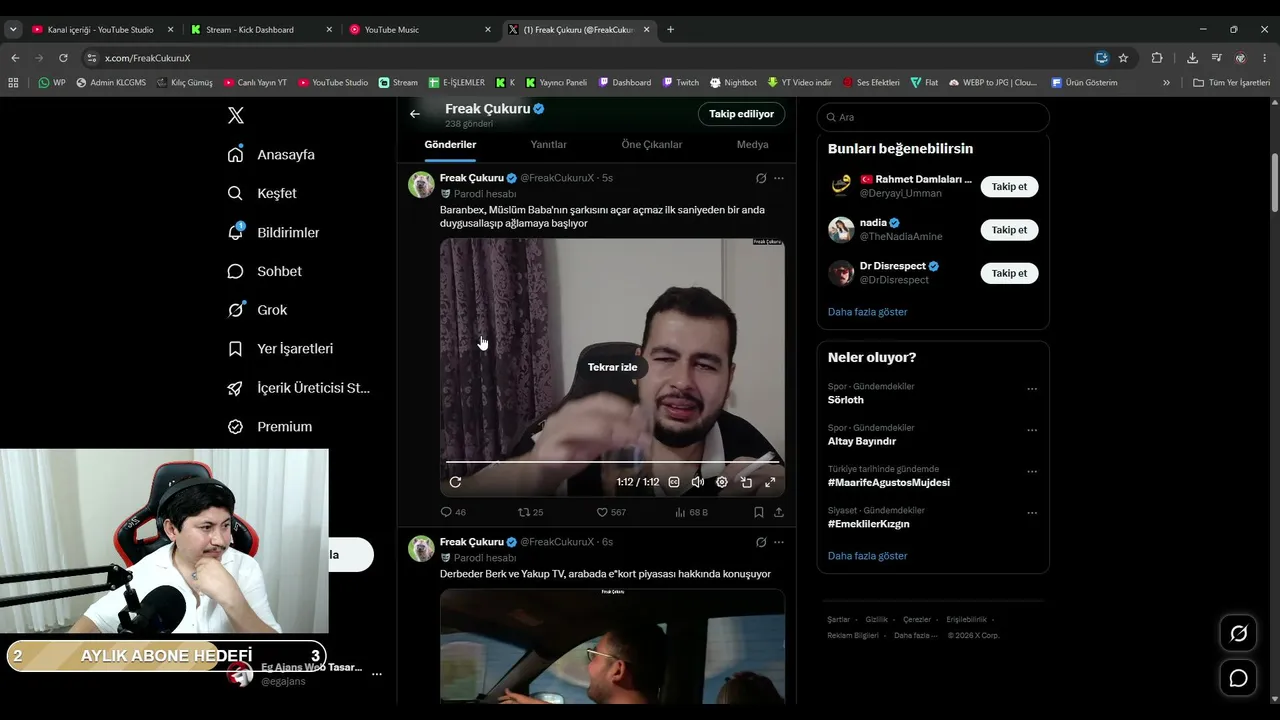1280x720 pixels.
Task: Toggle the 'Takip ediliyor' follow button
Action: point(741,114)
